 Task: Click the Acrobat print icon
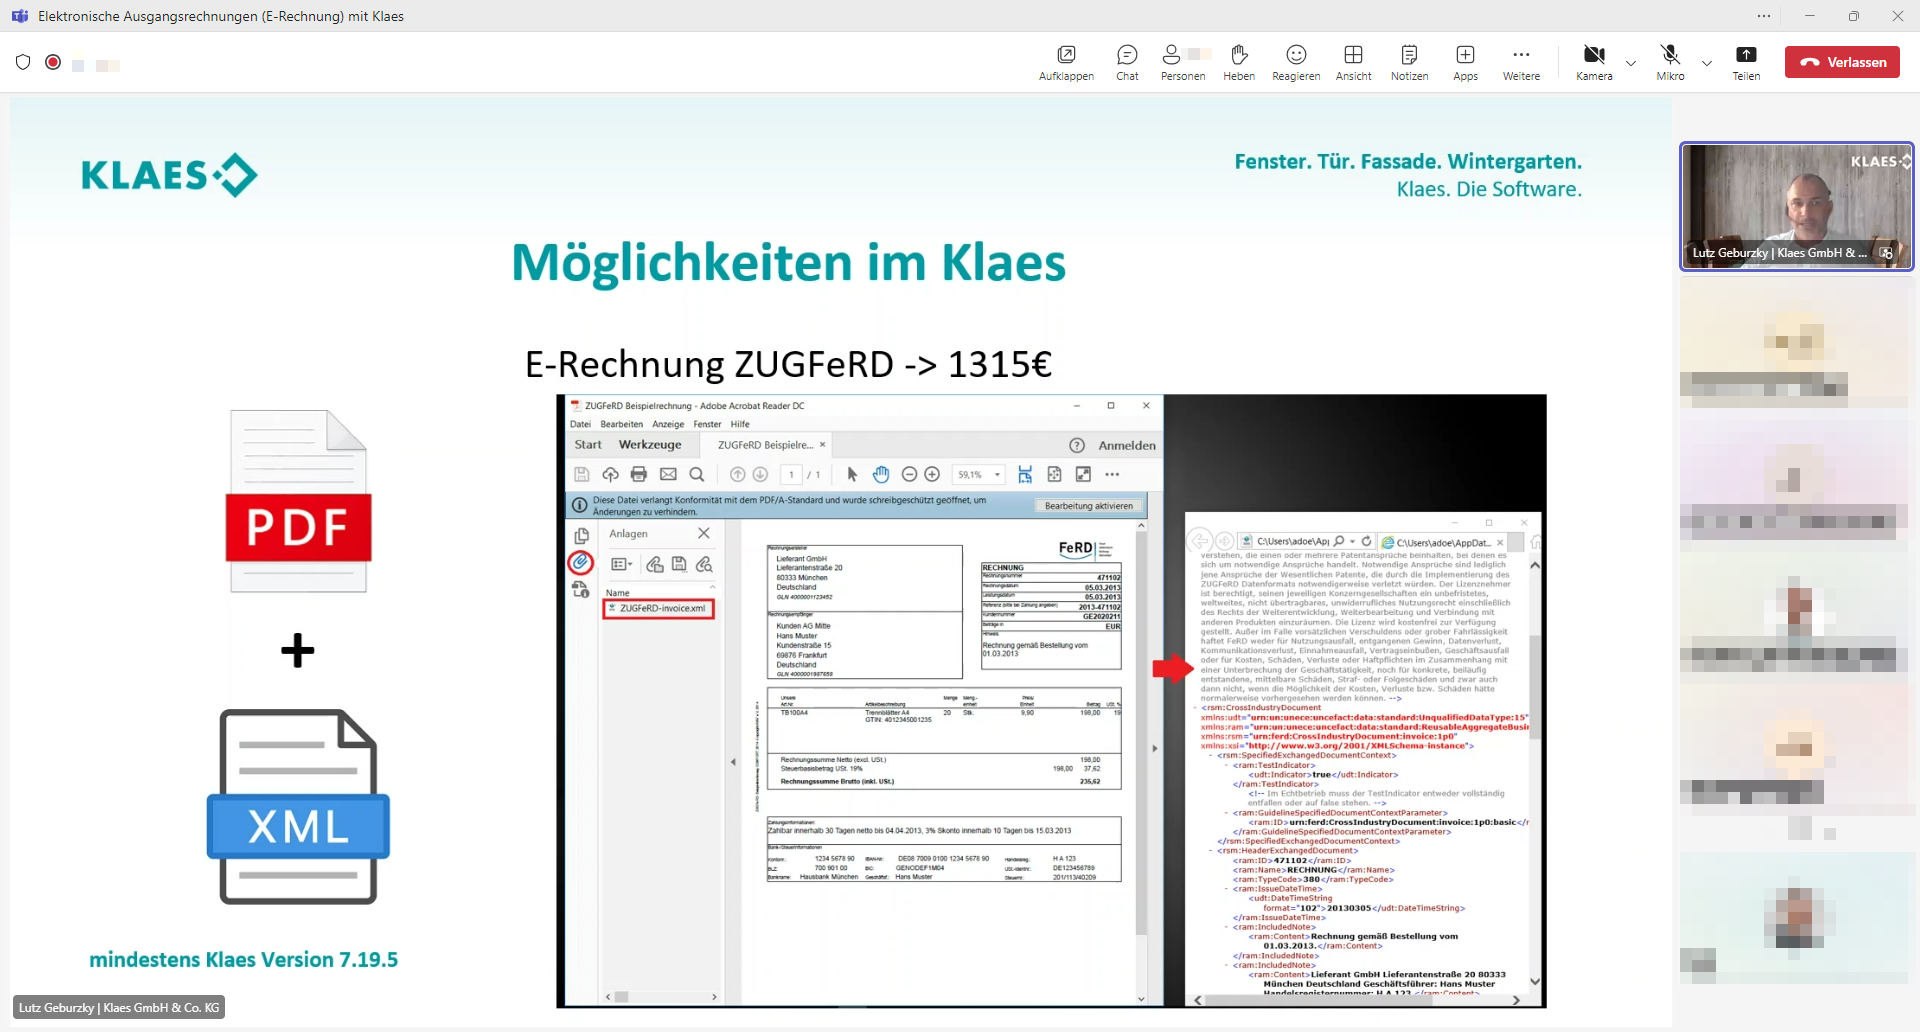click(x=639, y=474)
